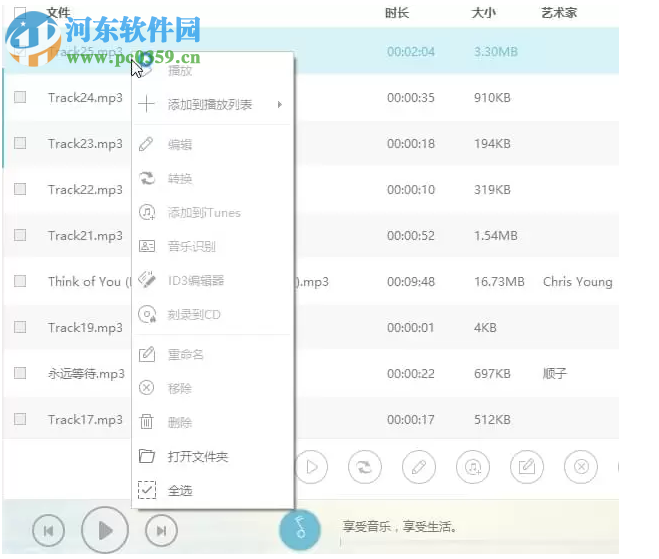Select the Track19.mp3 file name
Image resolution: width=659 pixels, height=559 pixels.
coord(85,328)
